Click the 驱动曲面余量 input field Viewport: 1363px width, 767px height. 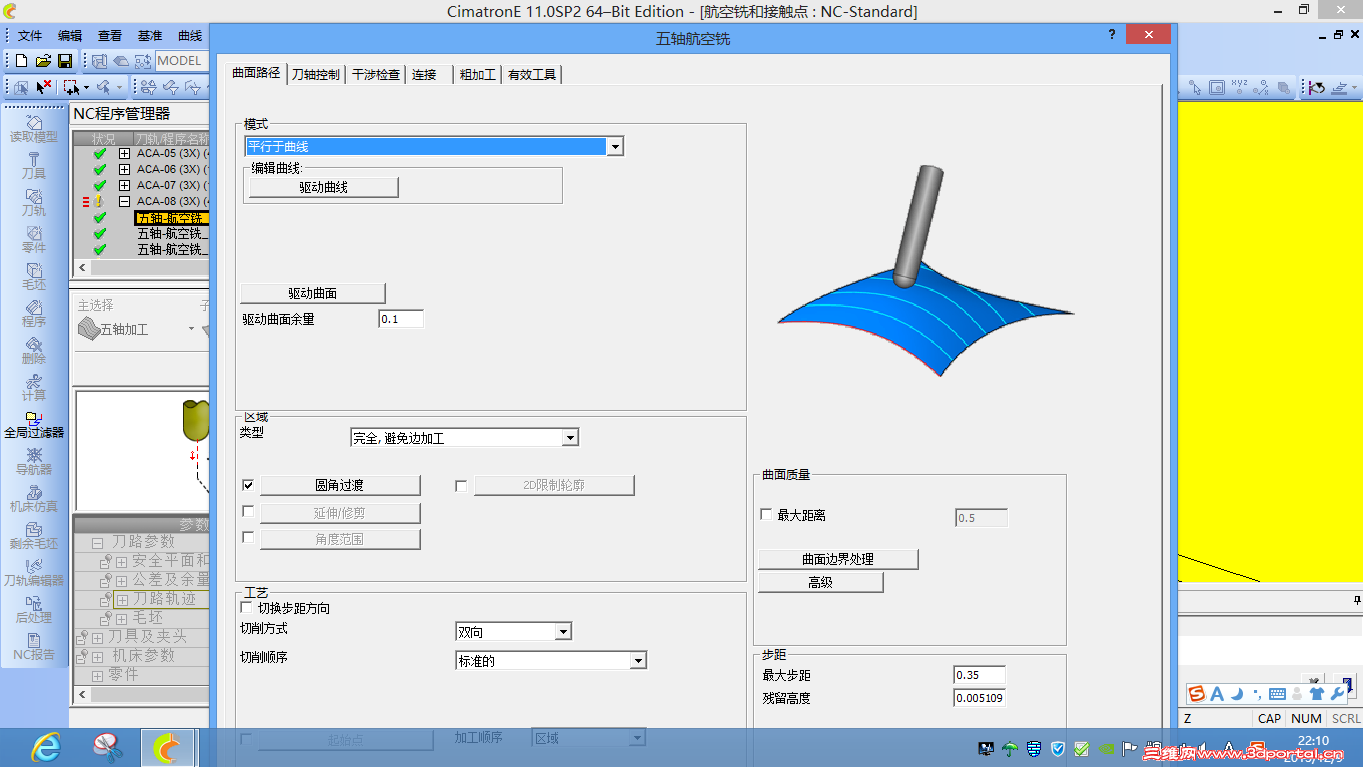[x=401, y=319]
